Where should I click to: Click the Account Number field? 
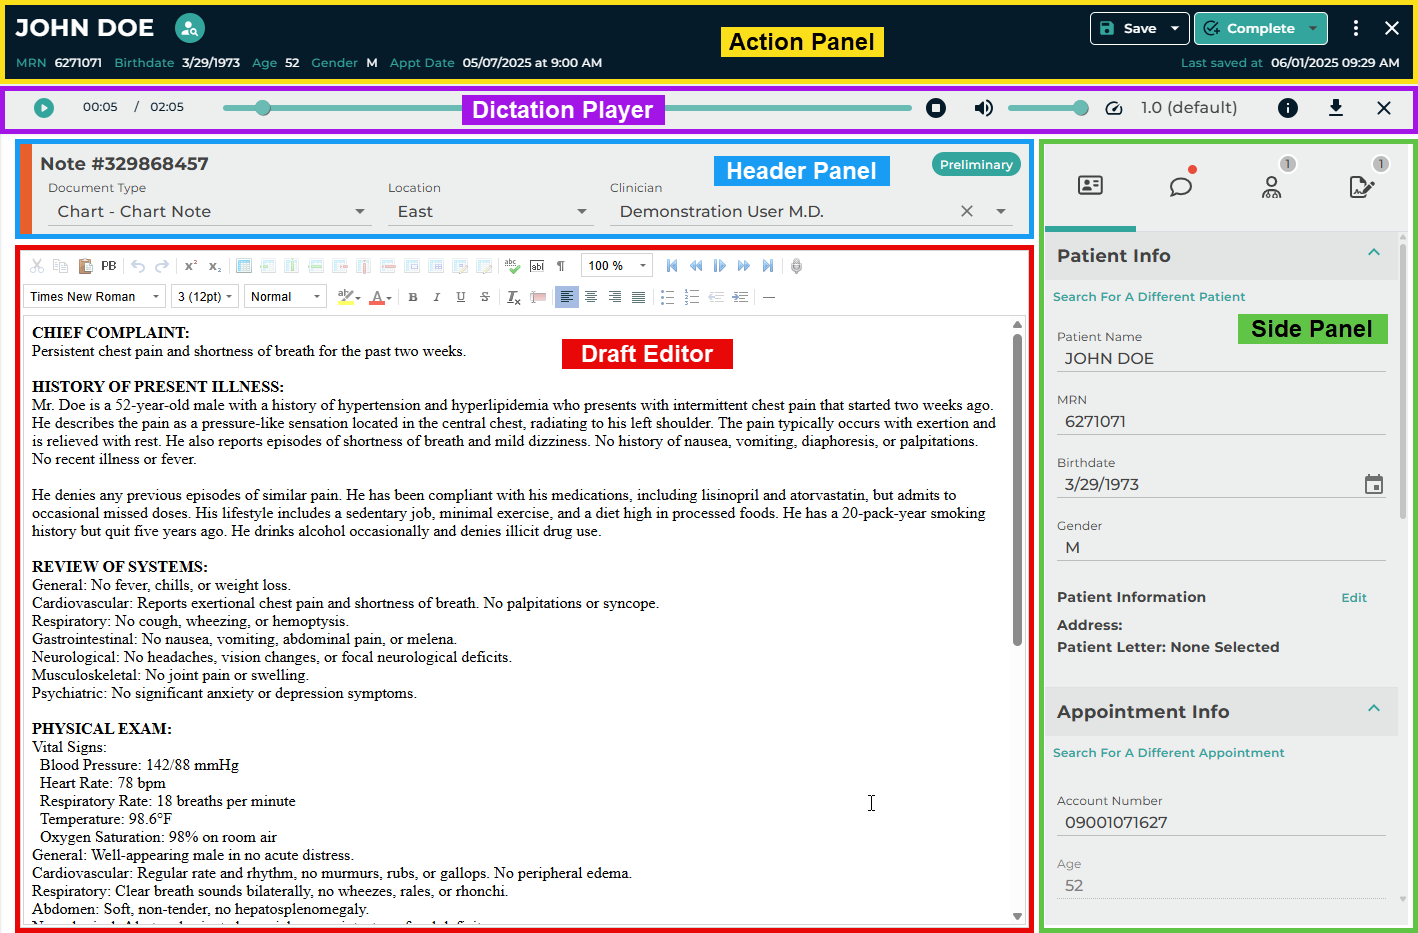[x=1220, y=823]
